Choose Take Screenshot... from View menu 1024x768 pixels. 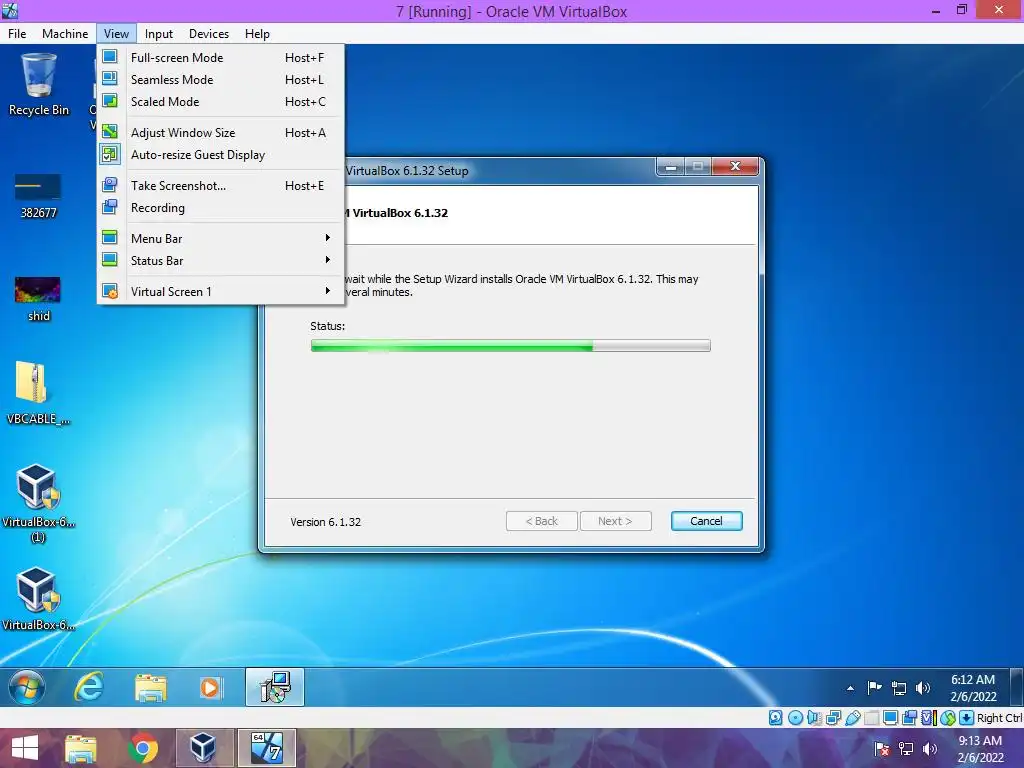(221, 185)
